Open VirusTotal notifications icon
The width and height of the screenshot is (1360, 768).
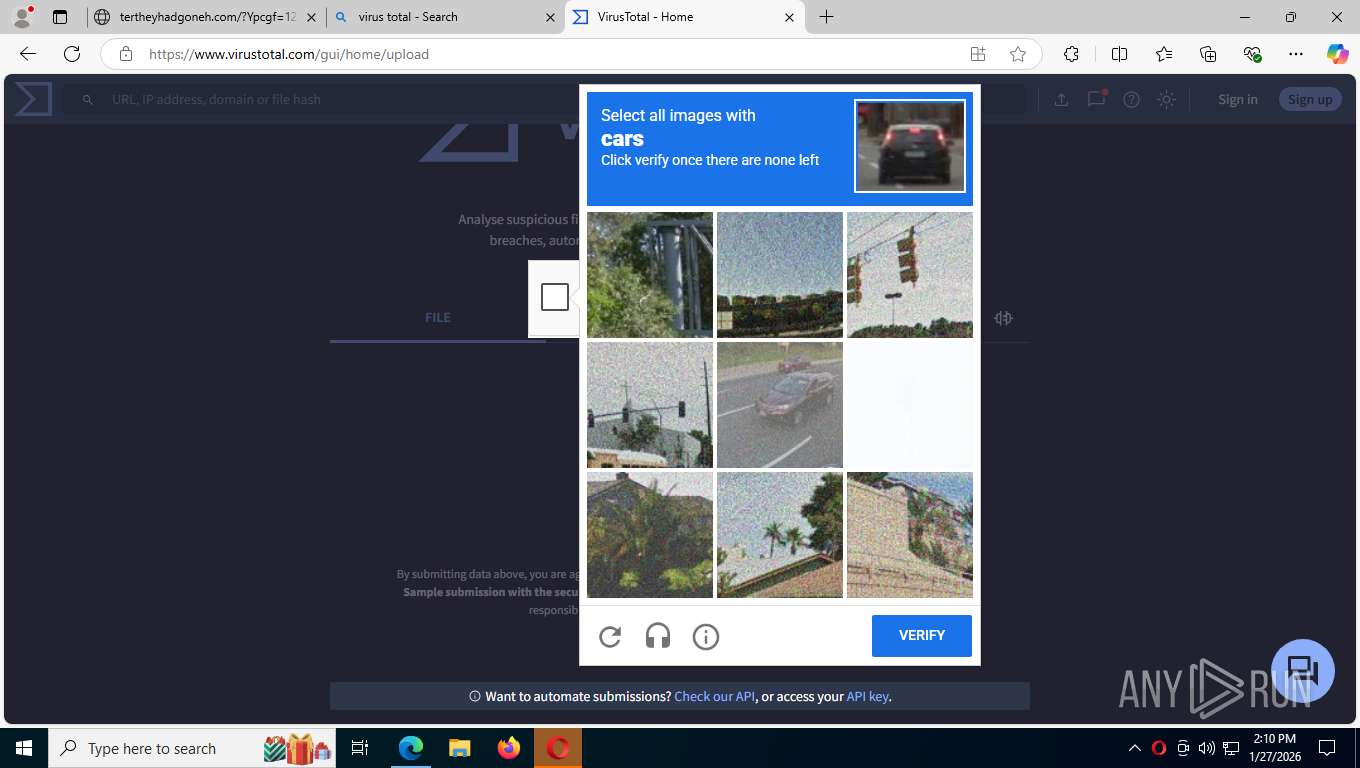1097,99
